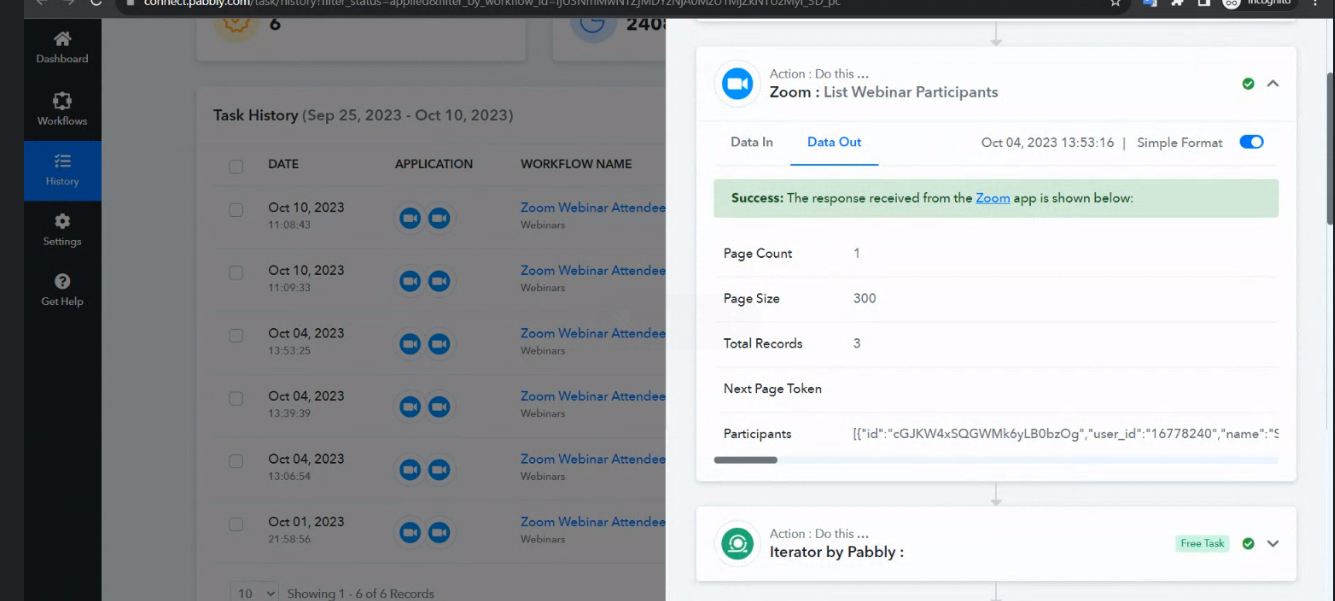
Task: Click the Participants JSON value
Action: point(1066,434)
